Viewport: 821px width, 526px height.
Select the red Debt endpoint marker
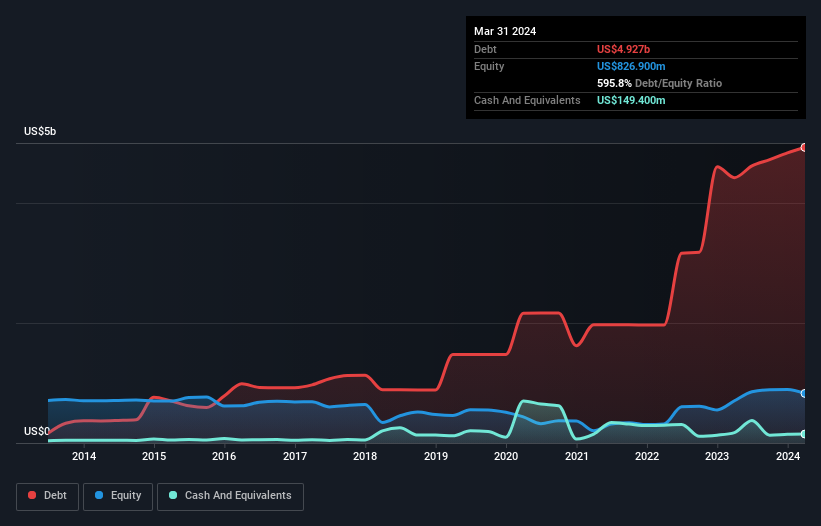(804, 148)
